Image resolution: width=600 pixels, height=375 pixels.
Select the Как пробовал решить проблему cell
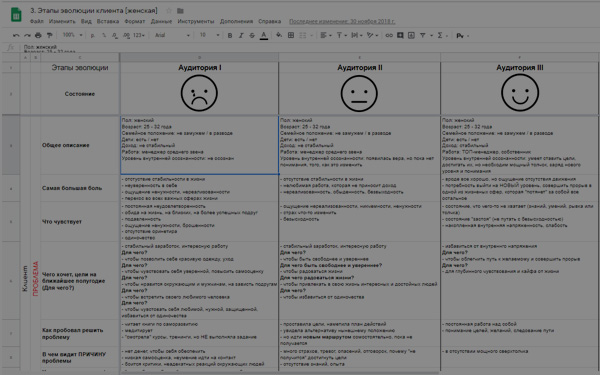pos(80,334)
